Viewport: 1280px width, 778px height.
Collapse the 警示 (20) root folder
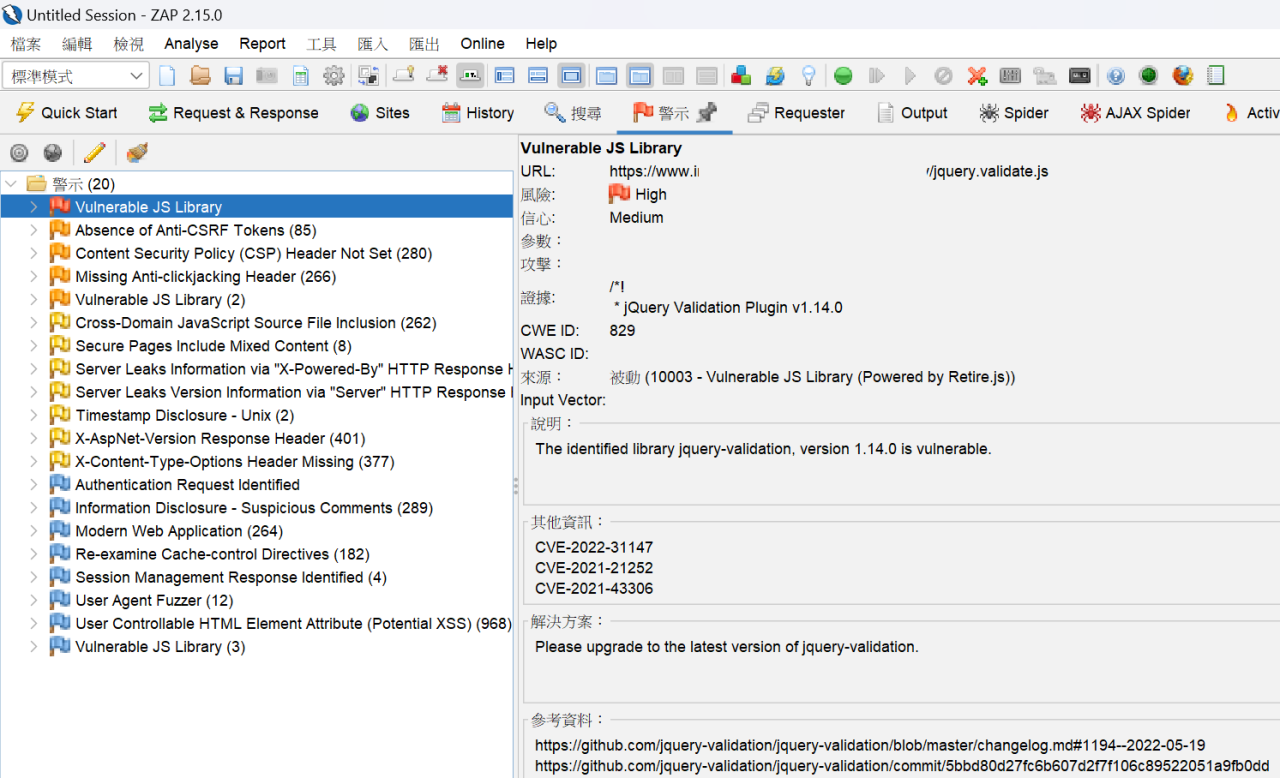11,184
